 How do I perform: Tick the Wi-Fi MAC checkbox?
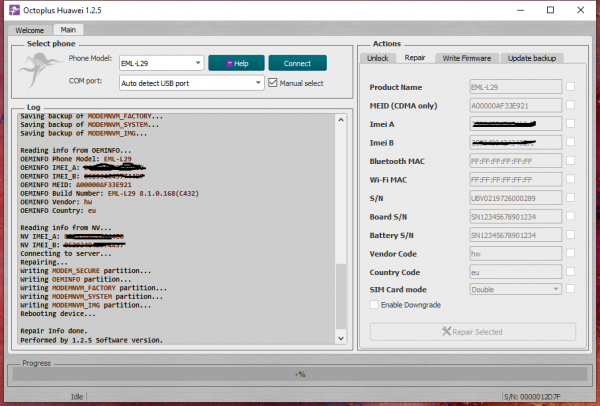click(570, 179)
